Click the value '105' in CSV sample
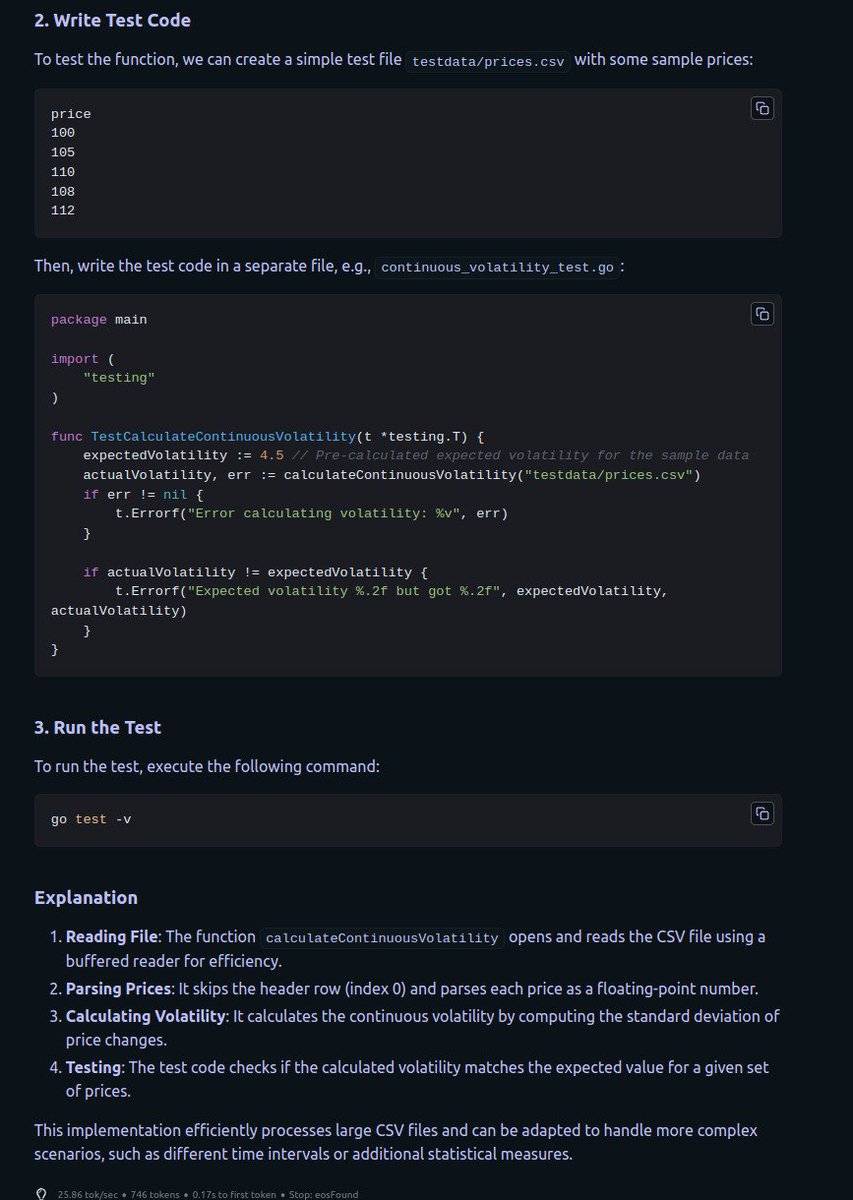This screenshot has height=1200, width=853. click(x=63, y=153)
